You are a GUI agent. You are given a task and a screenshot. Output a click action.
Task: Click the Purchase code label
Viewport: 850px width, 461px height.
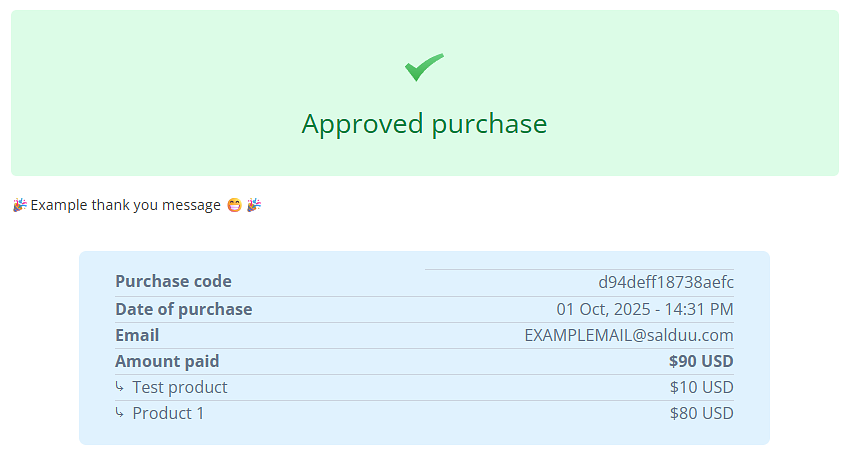(x=173, y=282)
